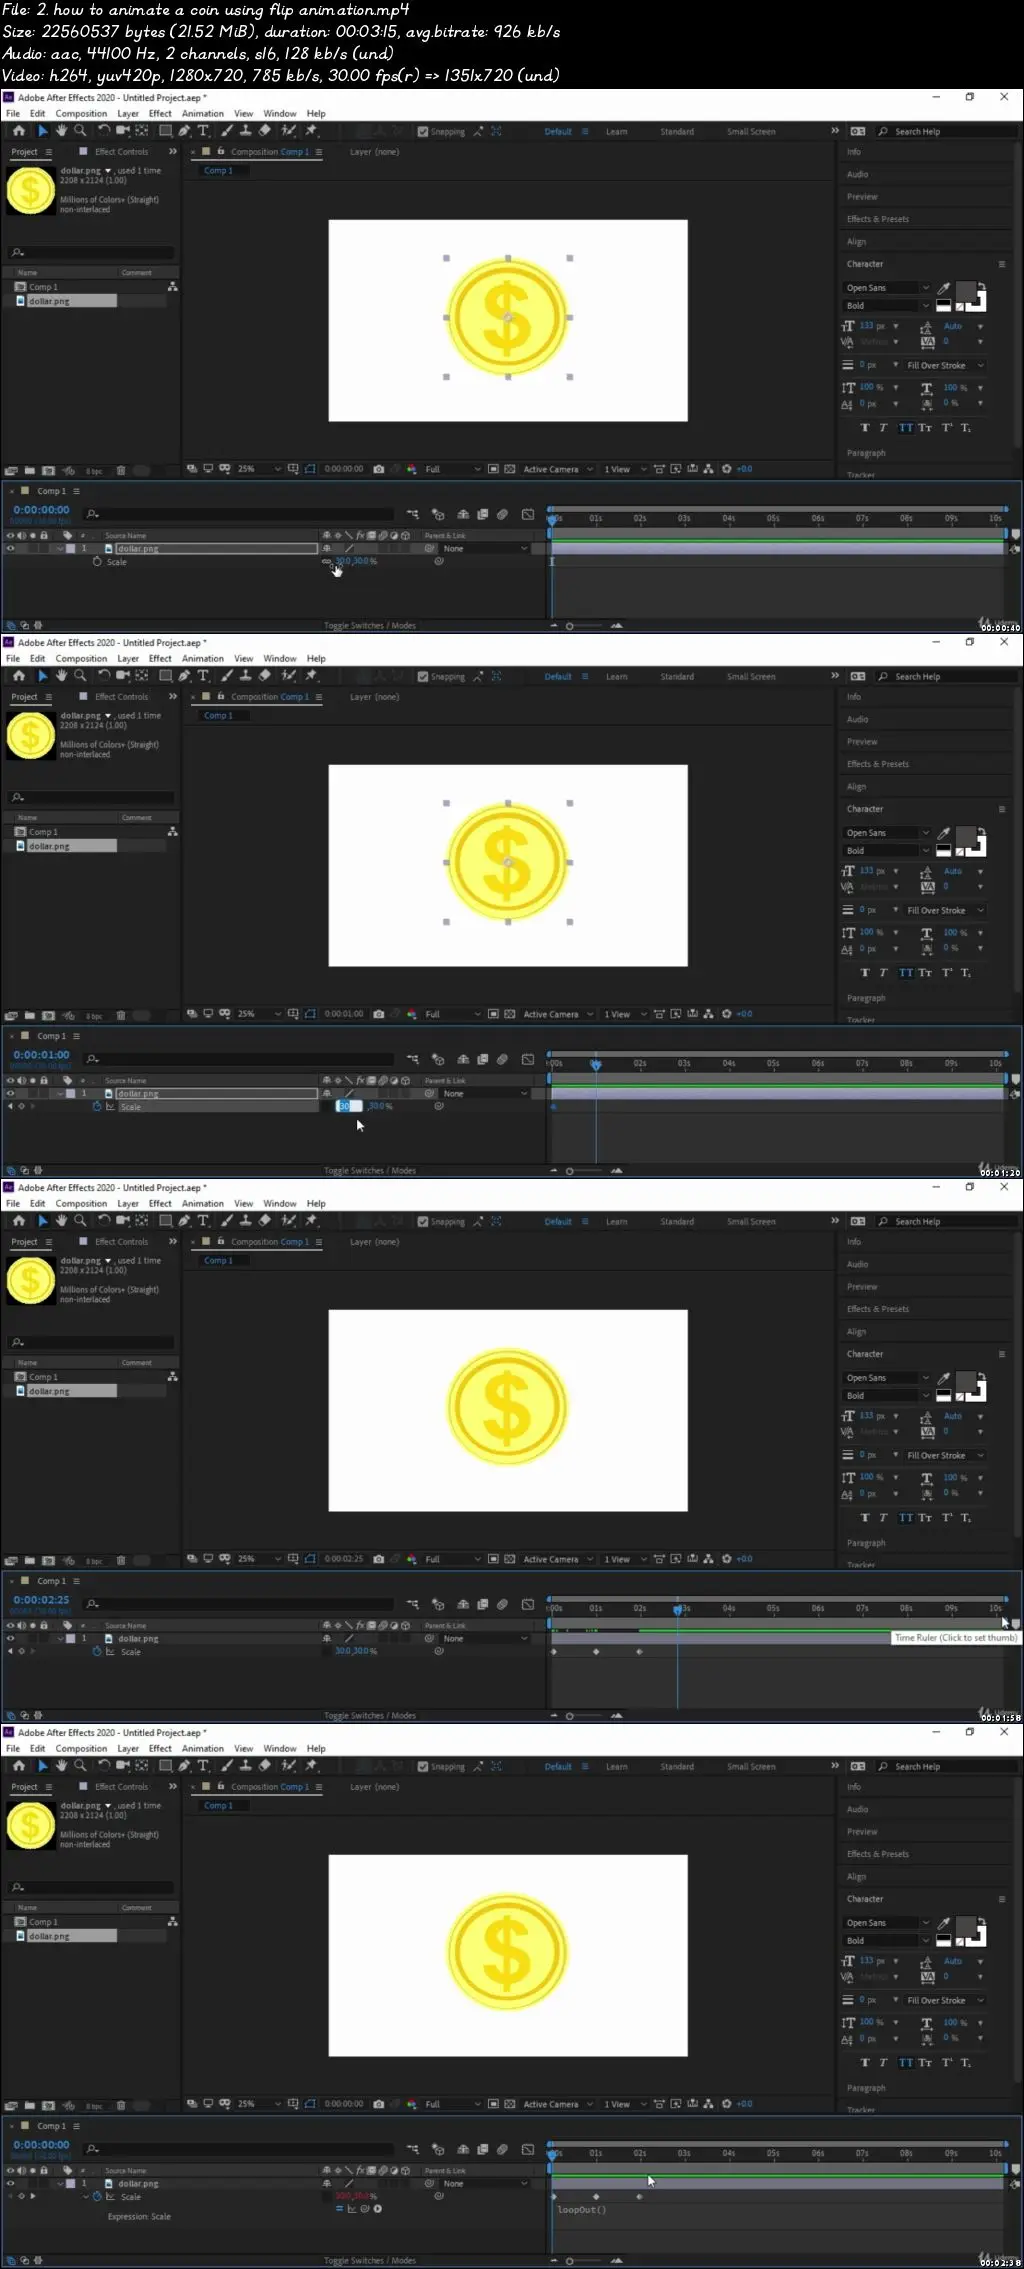Click playhead at 01s in frame stamped 00:01:20
Image resolution: width=1024 pixels, height=2269 pixels.
click(x=596, y=1065)
